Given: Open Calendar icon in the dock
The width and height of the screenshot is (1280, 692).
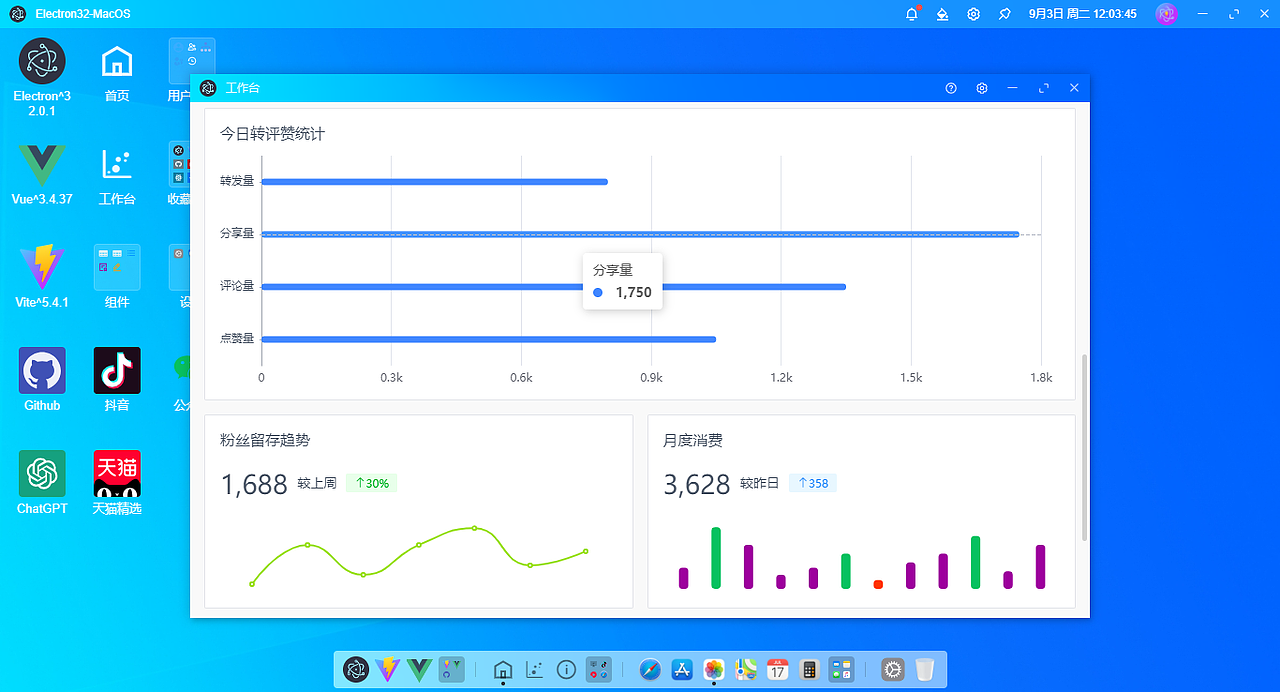Looking at the screenshot, I should click(777, 669).
